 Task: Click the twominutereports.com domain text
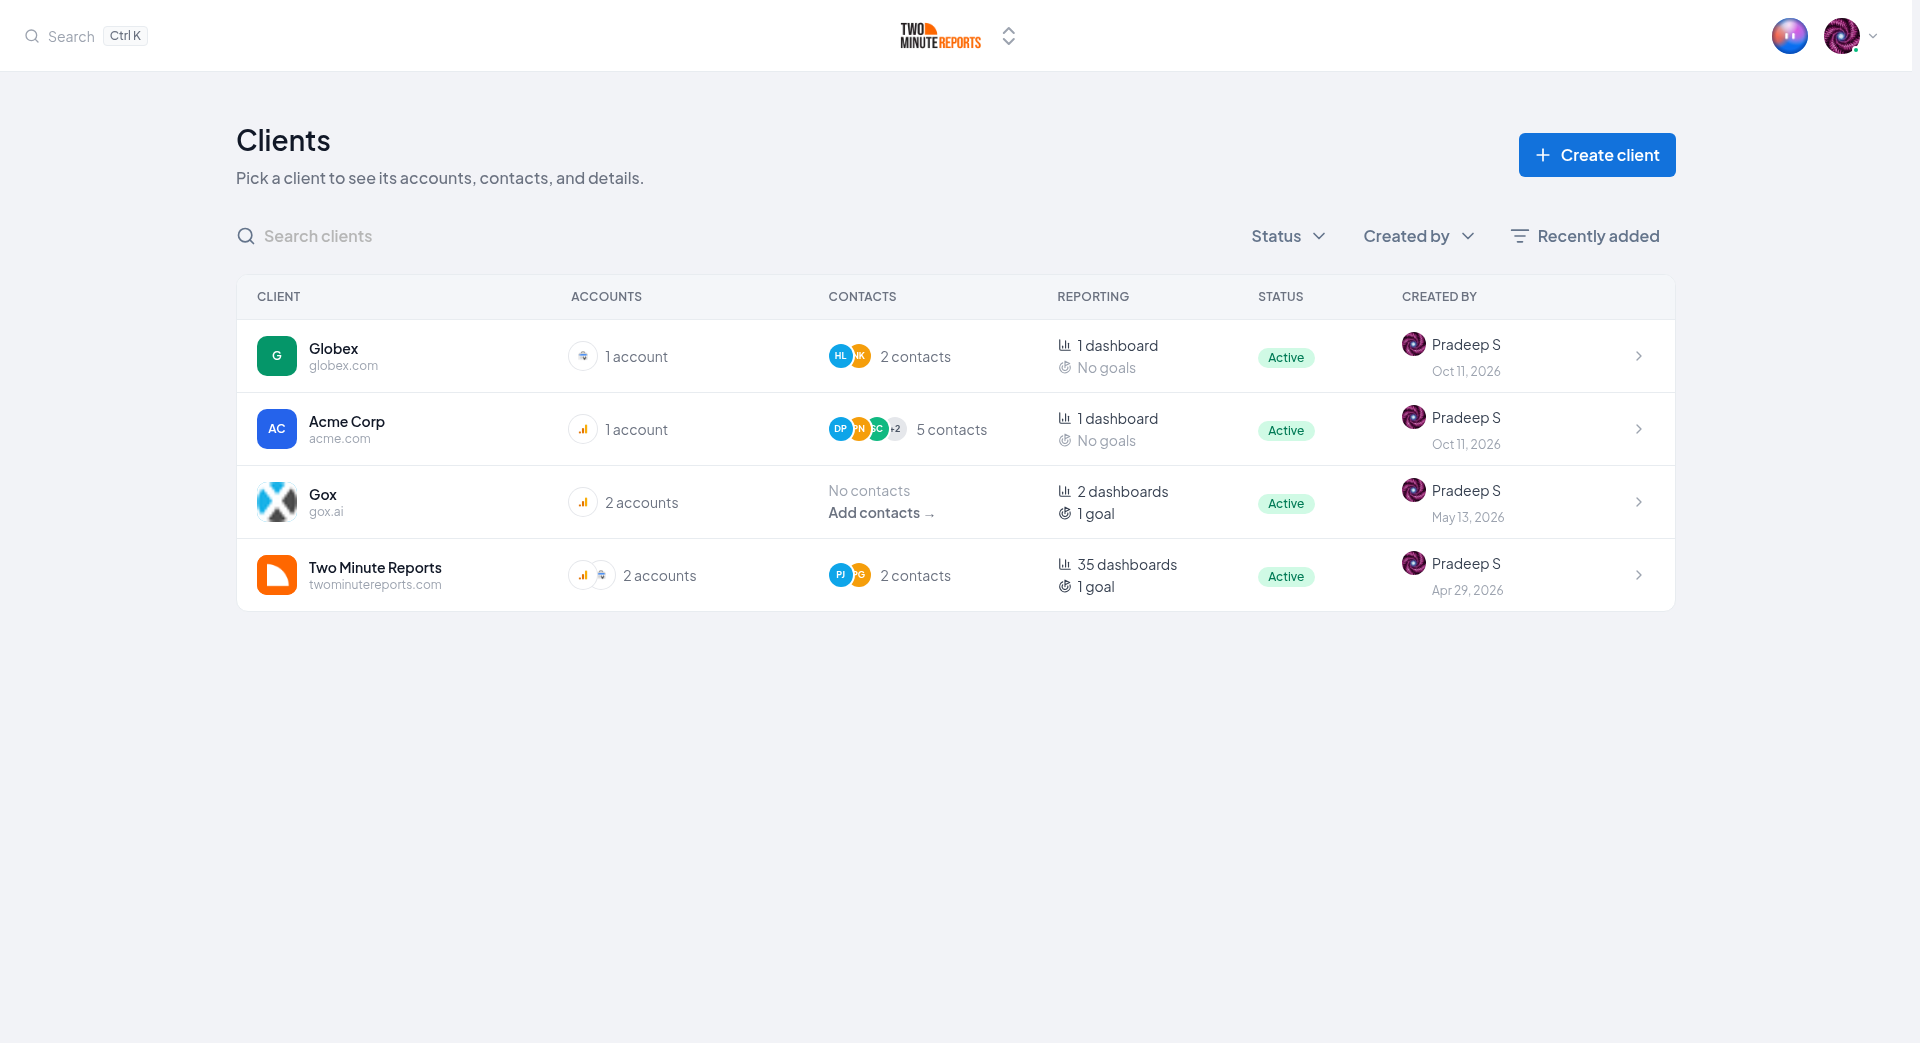coord(375,585)
